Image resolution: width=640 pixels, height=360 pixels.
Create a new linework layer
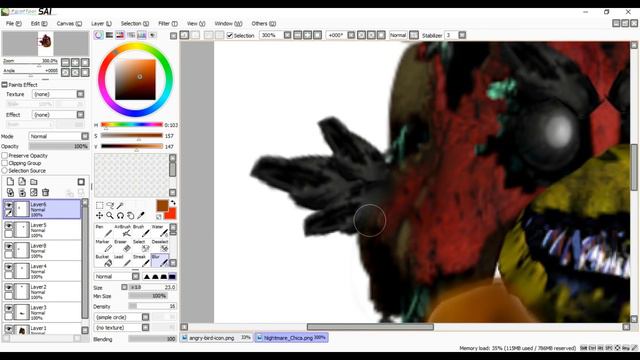pos(22,182)
